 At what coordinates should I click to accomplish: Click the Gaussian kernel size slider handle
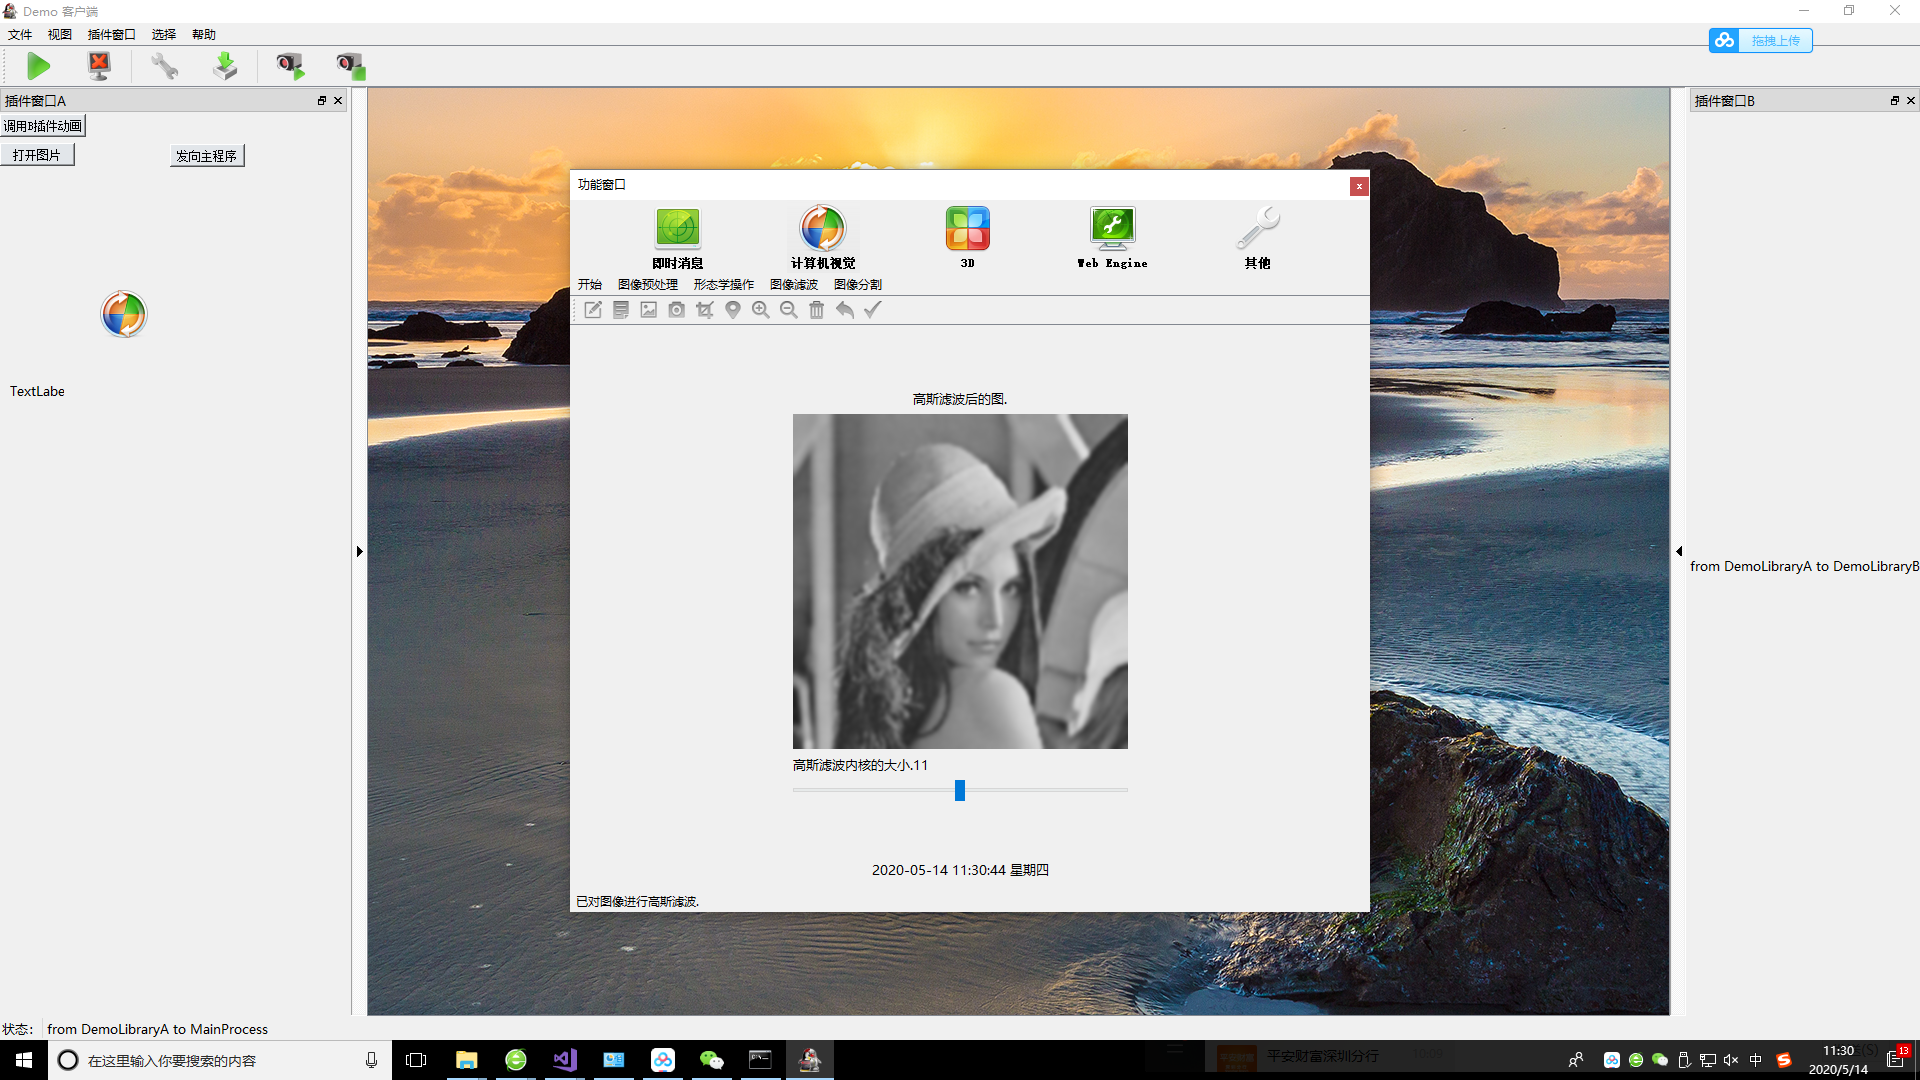tap(960, 791)
